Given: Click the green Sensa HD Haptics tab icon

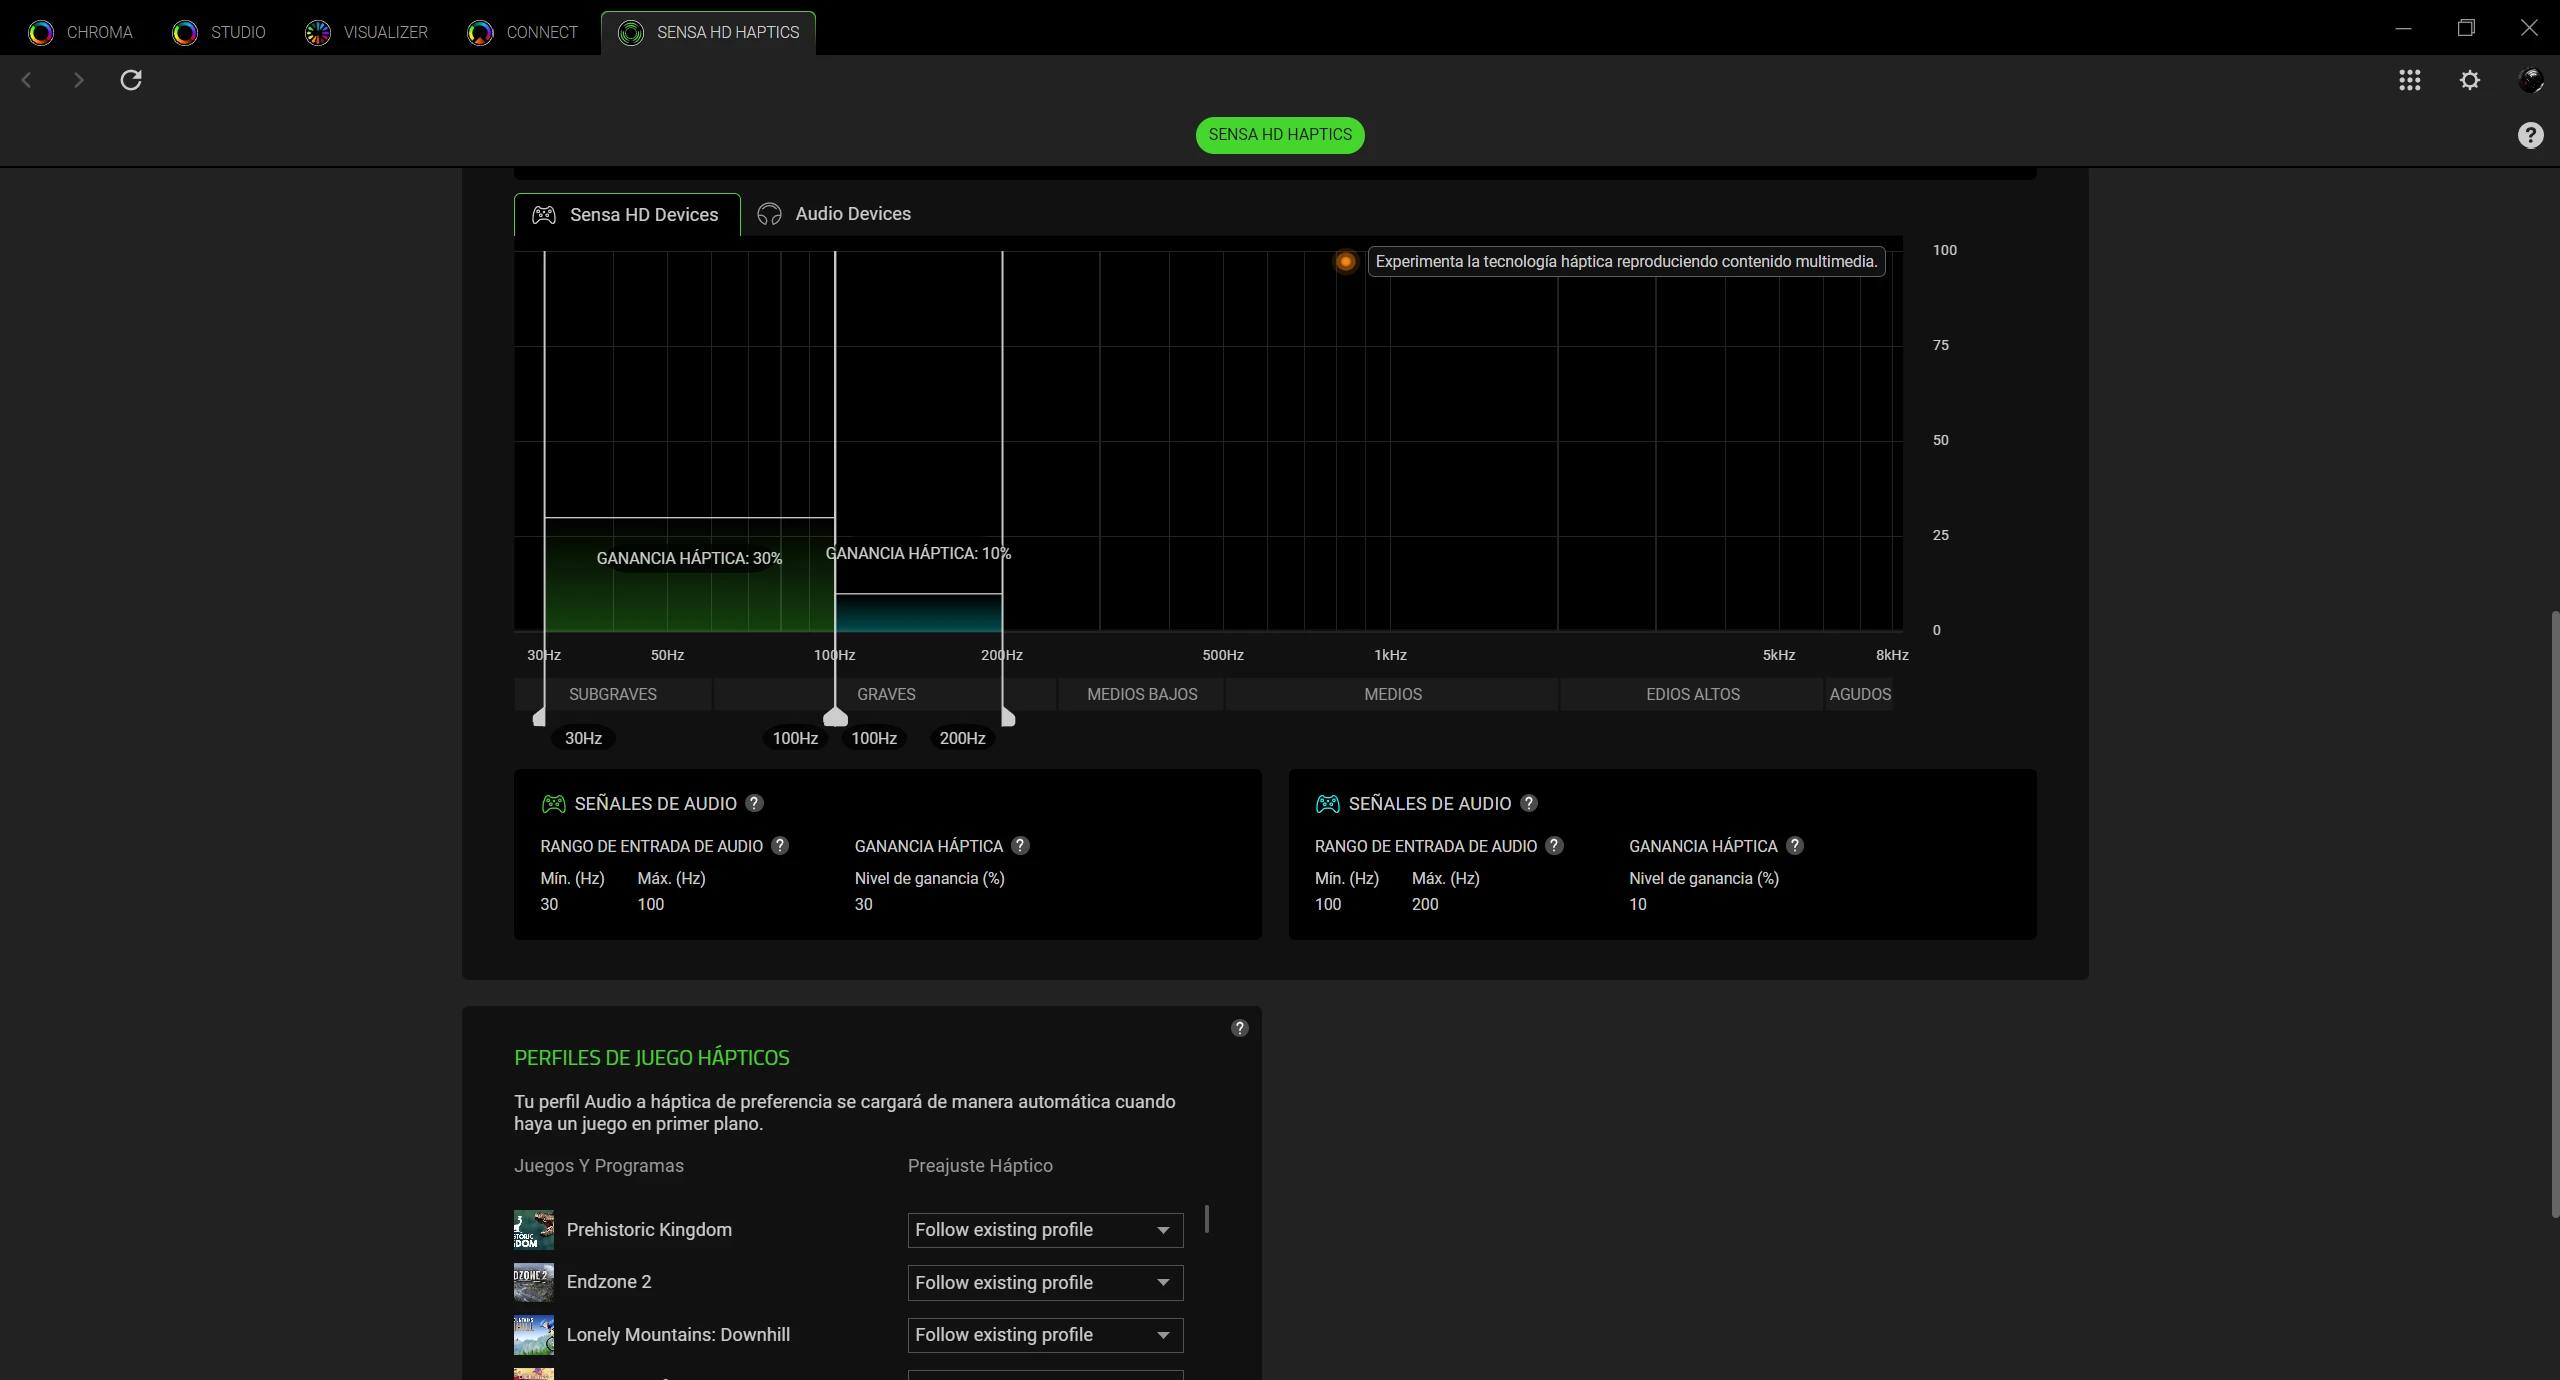Looking at the screenshot, I should click(x=631, y=33).
